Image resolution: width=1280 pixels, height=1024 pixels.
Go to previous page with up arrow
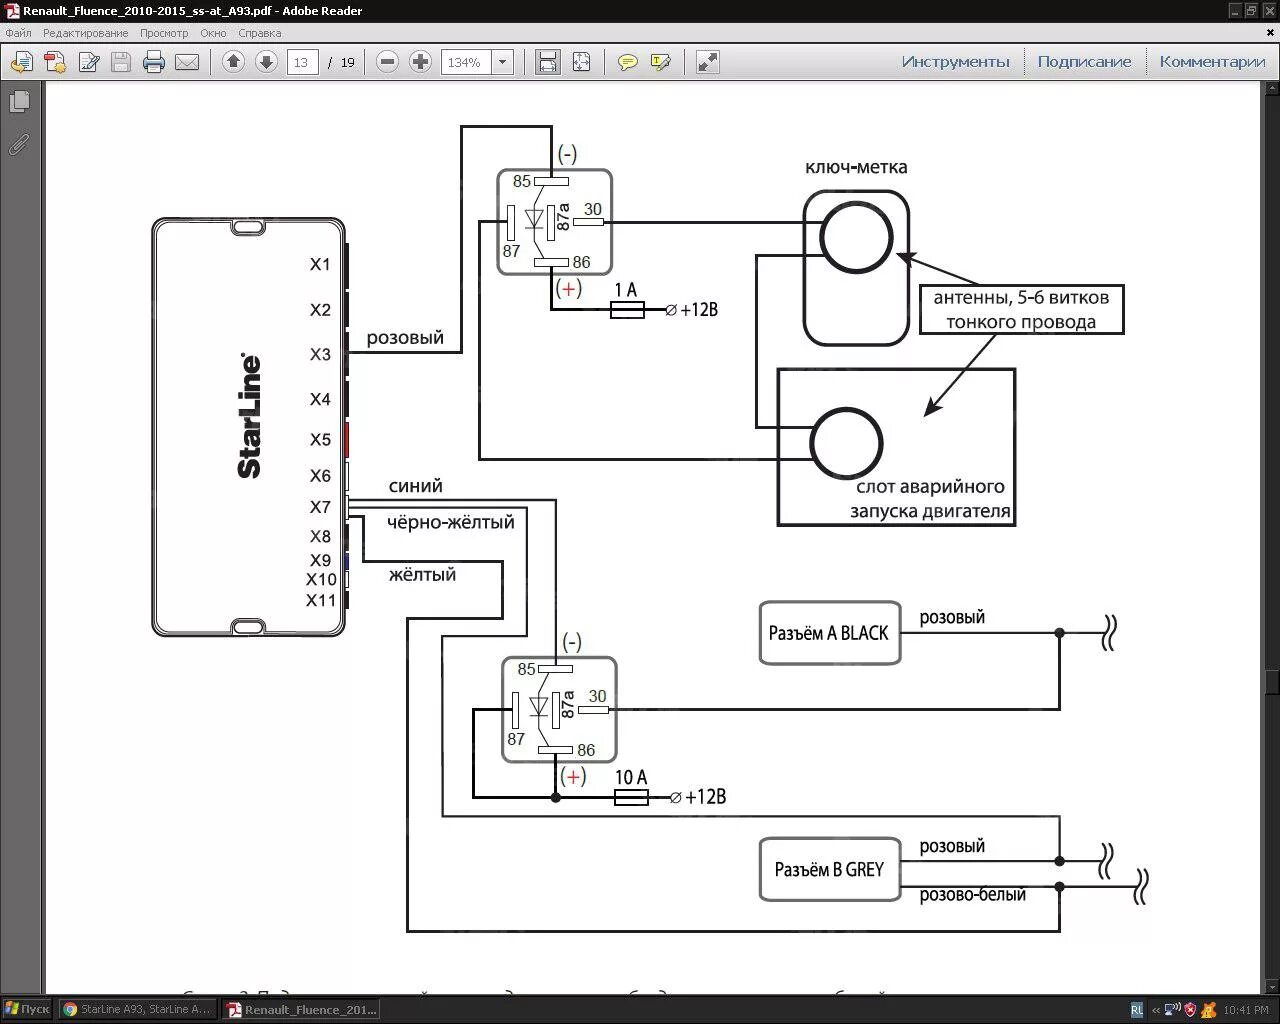click(x=233, y=62)
